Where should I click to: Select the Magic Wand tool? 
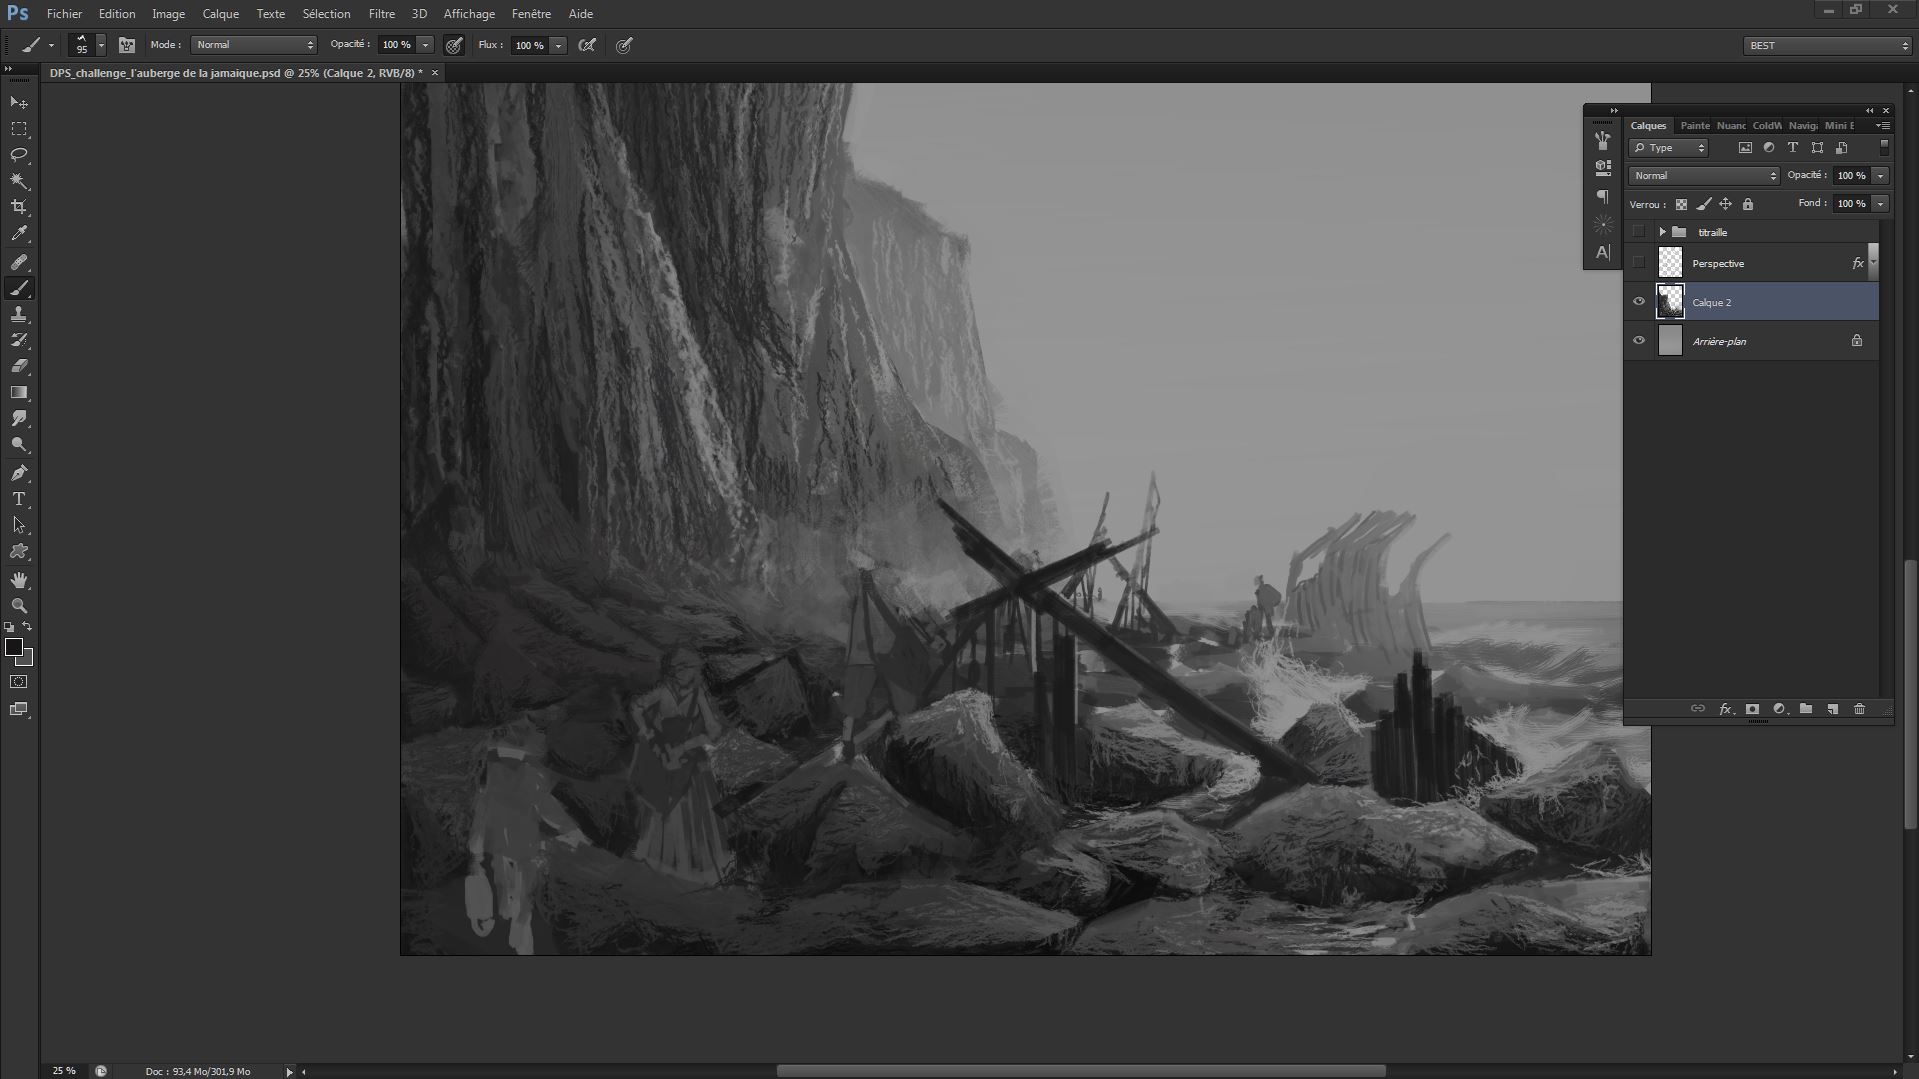click(19, 181)
